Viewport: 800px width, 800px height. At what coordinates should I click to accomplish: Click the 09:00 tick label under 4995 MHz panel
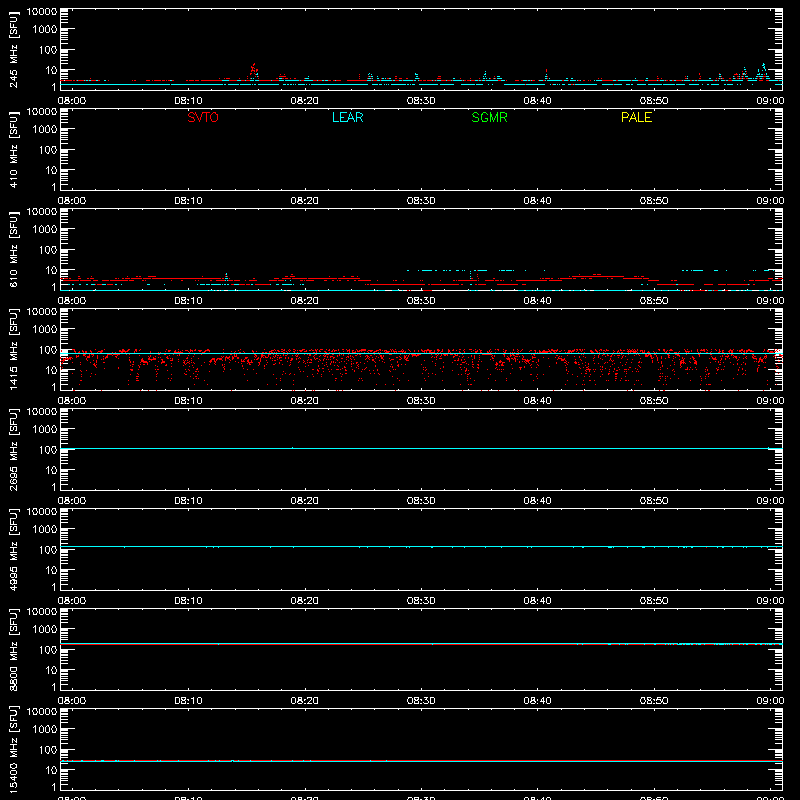pyautogui.click(x=770, y=601)
